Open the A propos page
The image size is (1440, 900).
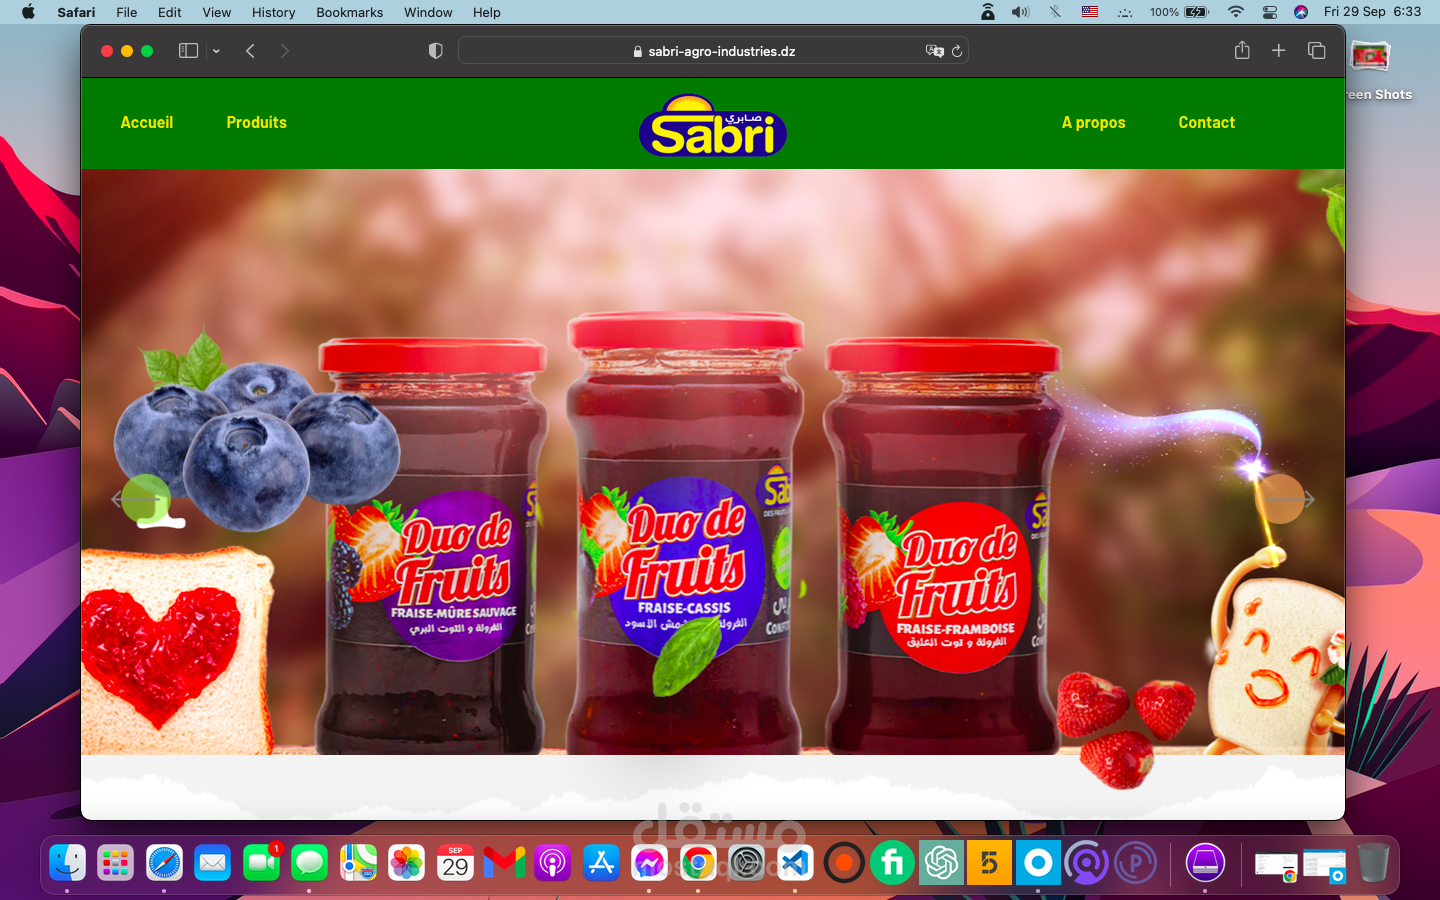[x=1093, y=122]
